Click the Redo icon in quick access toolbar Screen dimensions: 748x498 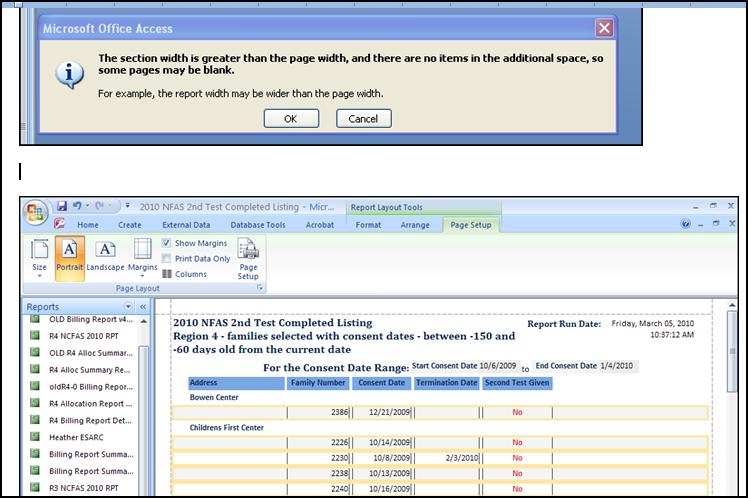click(x=99, y=206)
